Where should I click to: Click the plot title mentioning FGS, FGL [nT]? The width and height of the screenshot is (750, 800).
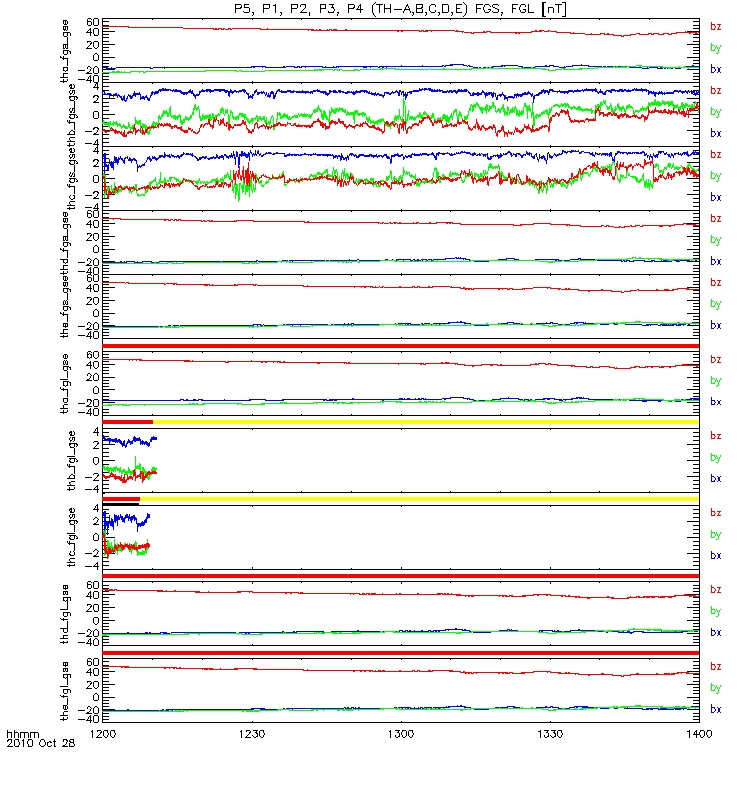coord(401,9)
